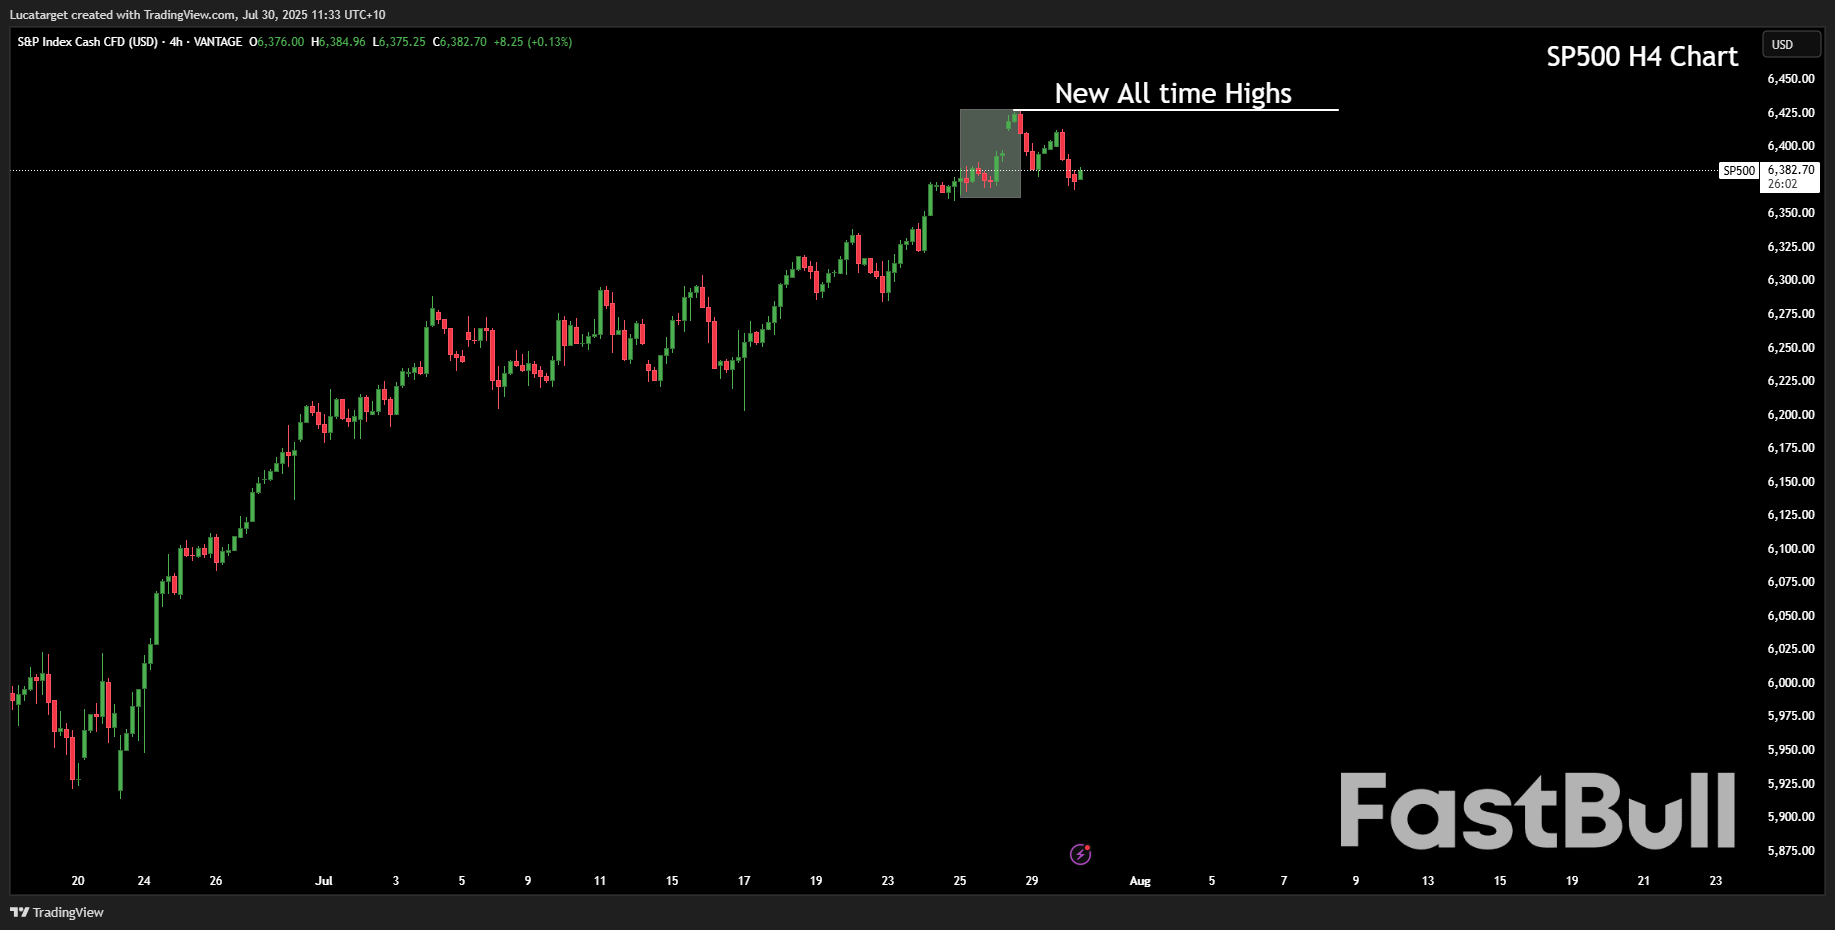Click the S&P Index Cash CFD symbol title
1835x930 pixels.
coord(87,42)
